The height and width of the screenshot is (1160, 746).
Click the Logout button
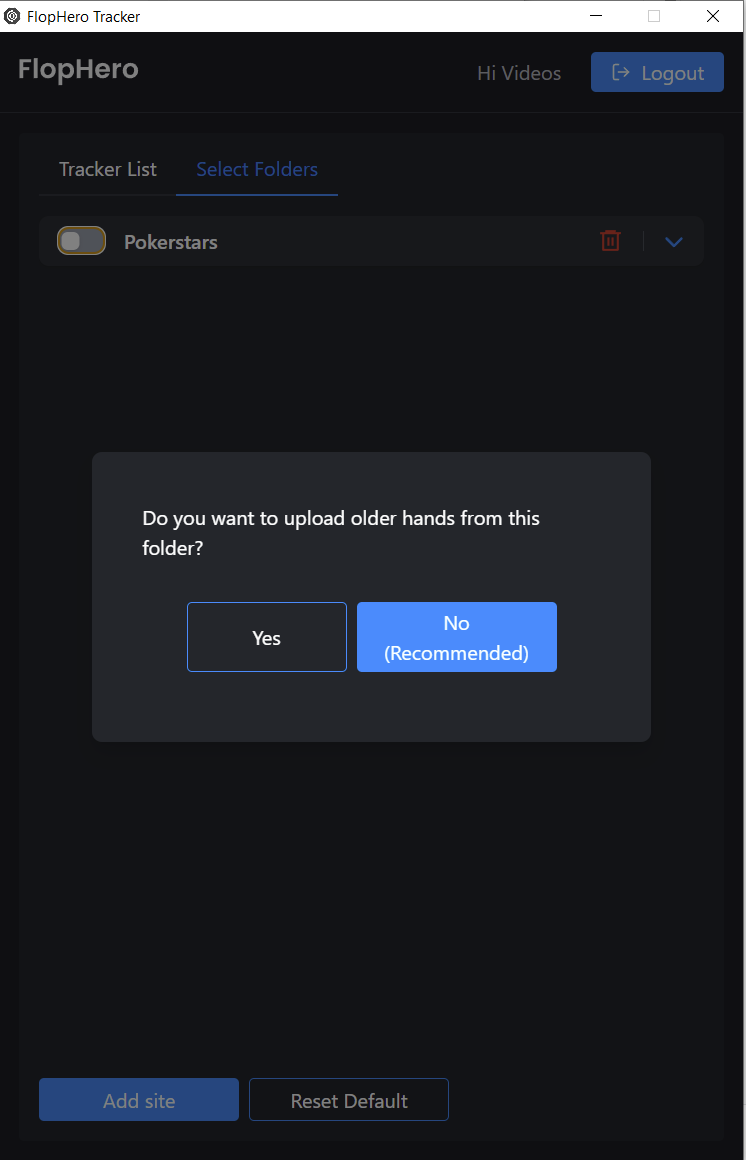tap(657, 72)
